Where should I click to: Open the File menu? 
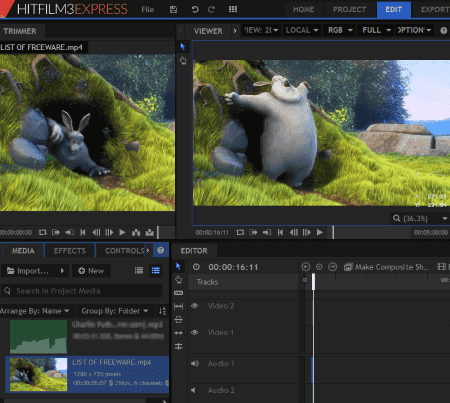point(147,9)
